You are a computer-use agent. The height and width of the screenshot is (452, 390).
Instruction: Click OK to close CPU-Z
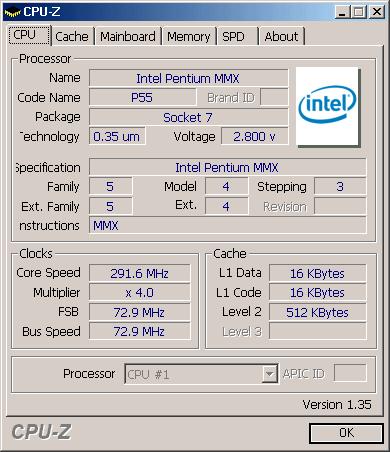coord(346,433)
